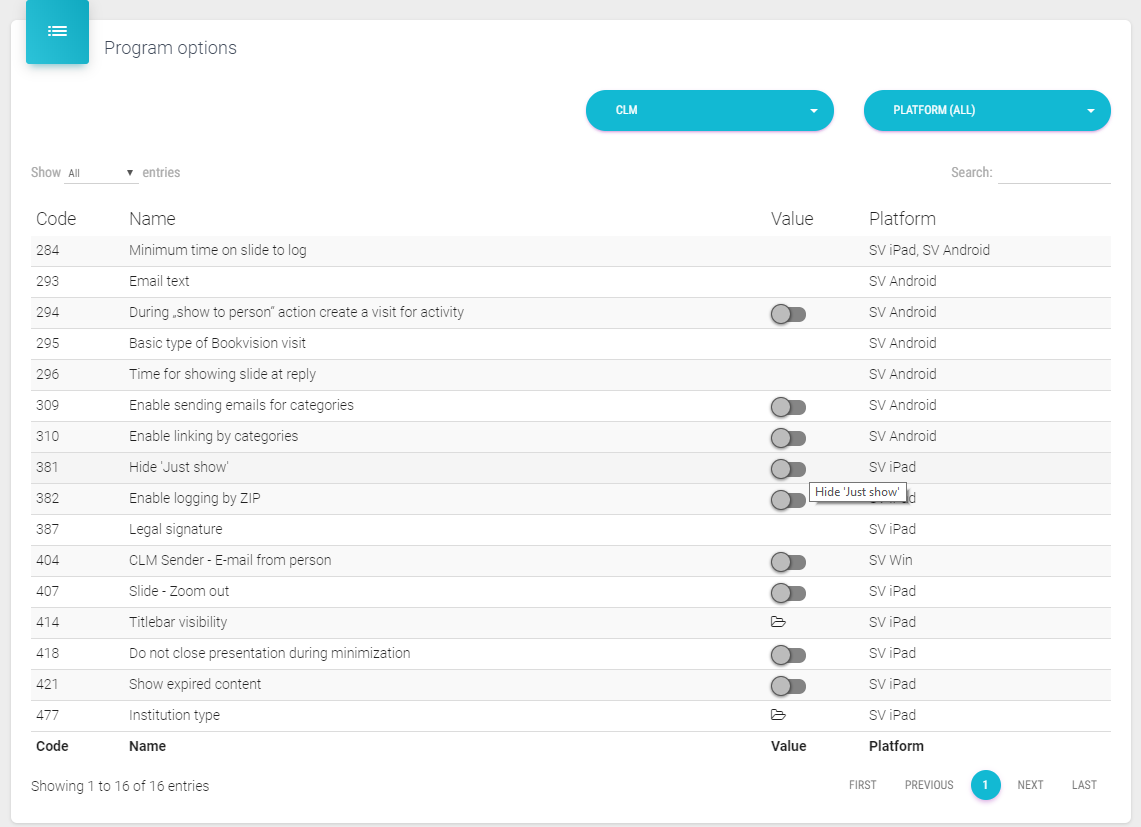Viewport: 1141px width, 827px height.
Task: Expand the CLM dropdown
Action: tap(709, 110)
